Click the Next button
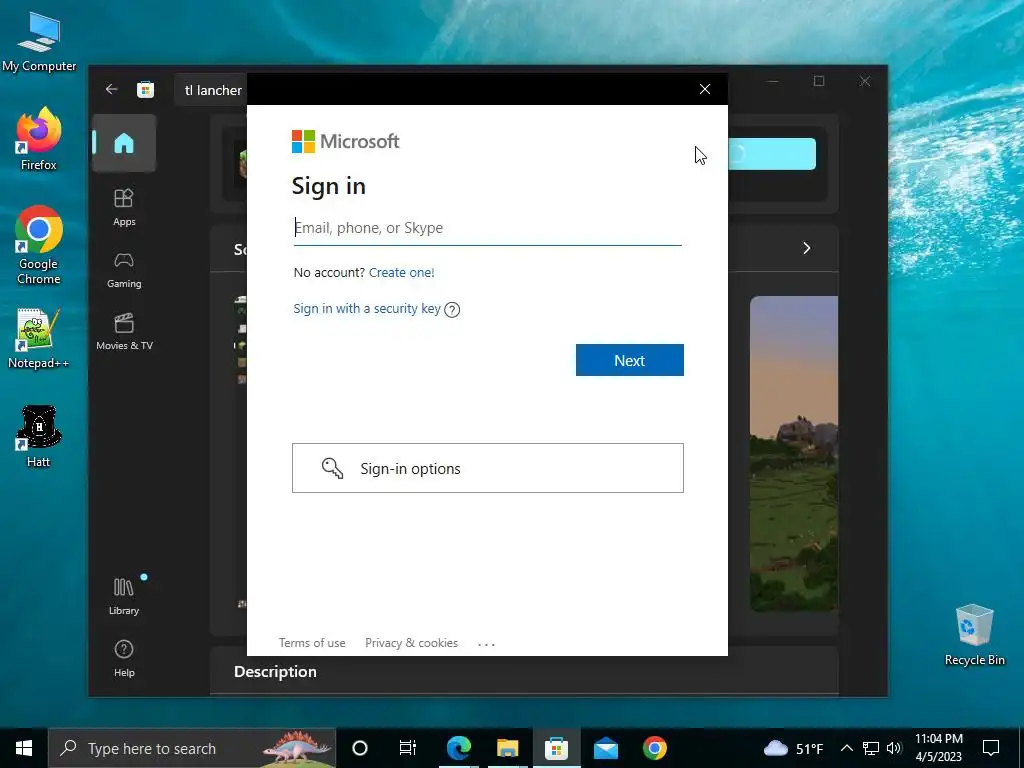 pyautogui.click(x=630, y=360)
